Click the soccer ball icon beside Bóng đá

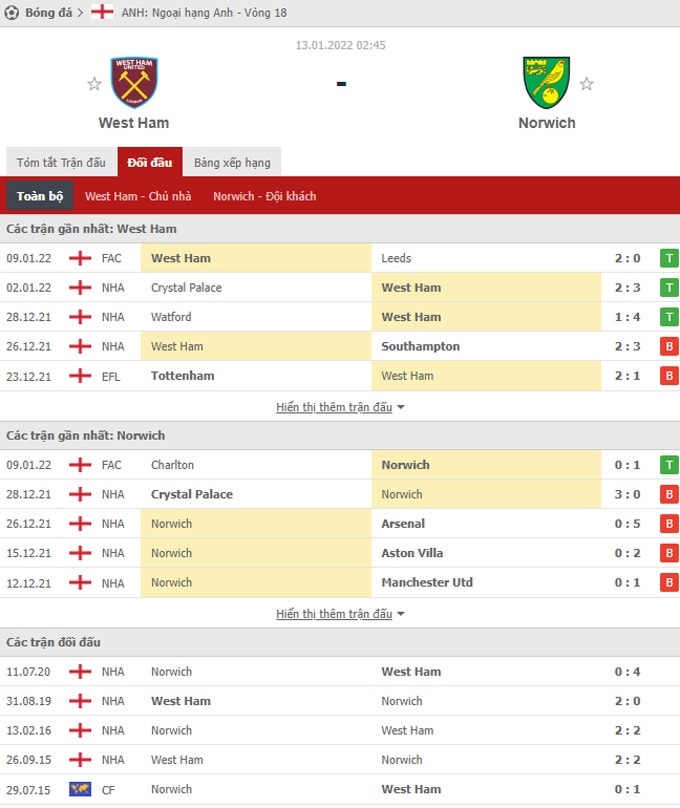point(11,13)
